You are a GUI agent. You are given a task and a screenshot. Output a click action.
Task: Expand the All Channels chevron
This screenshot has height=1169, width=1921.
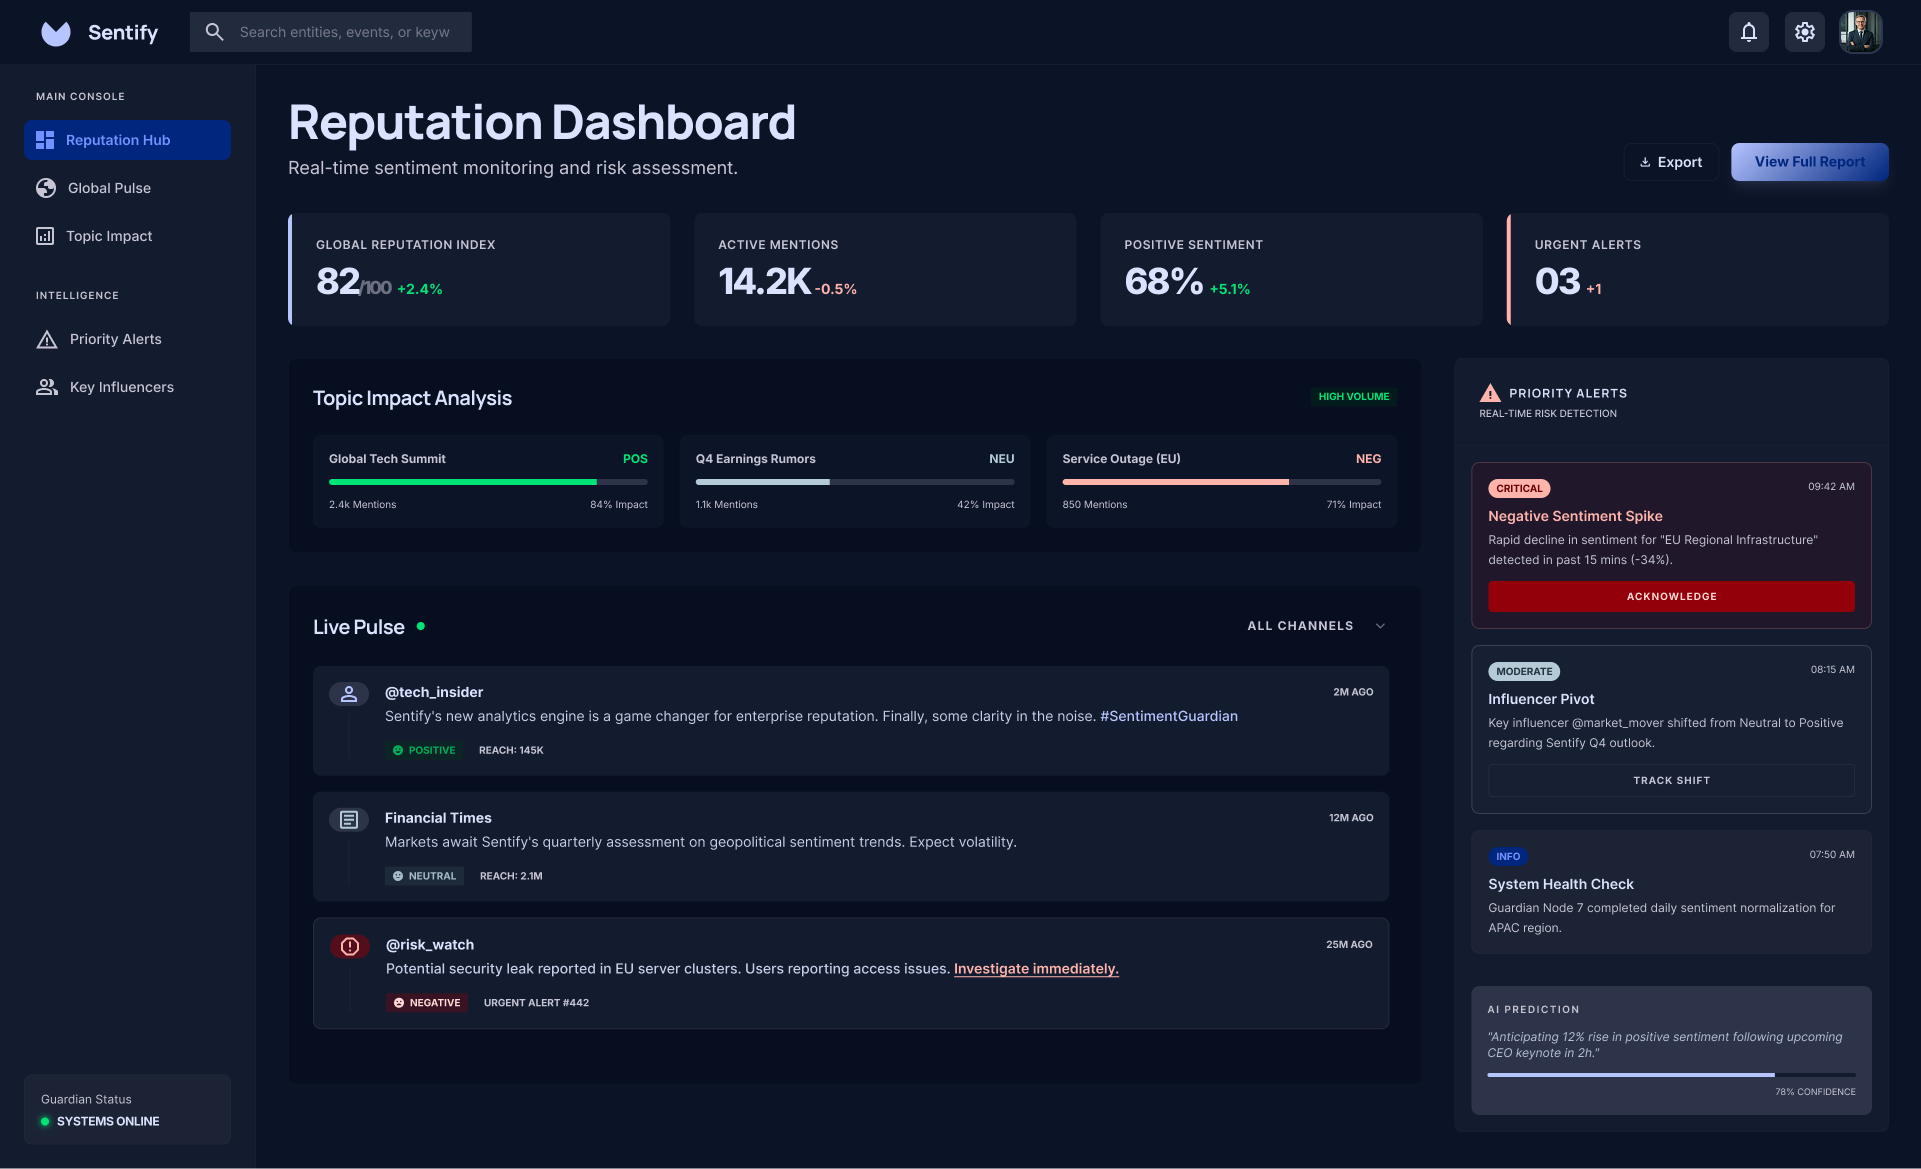[x=1380, y=626]
